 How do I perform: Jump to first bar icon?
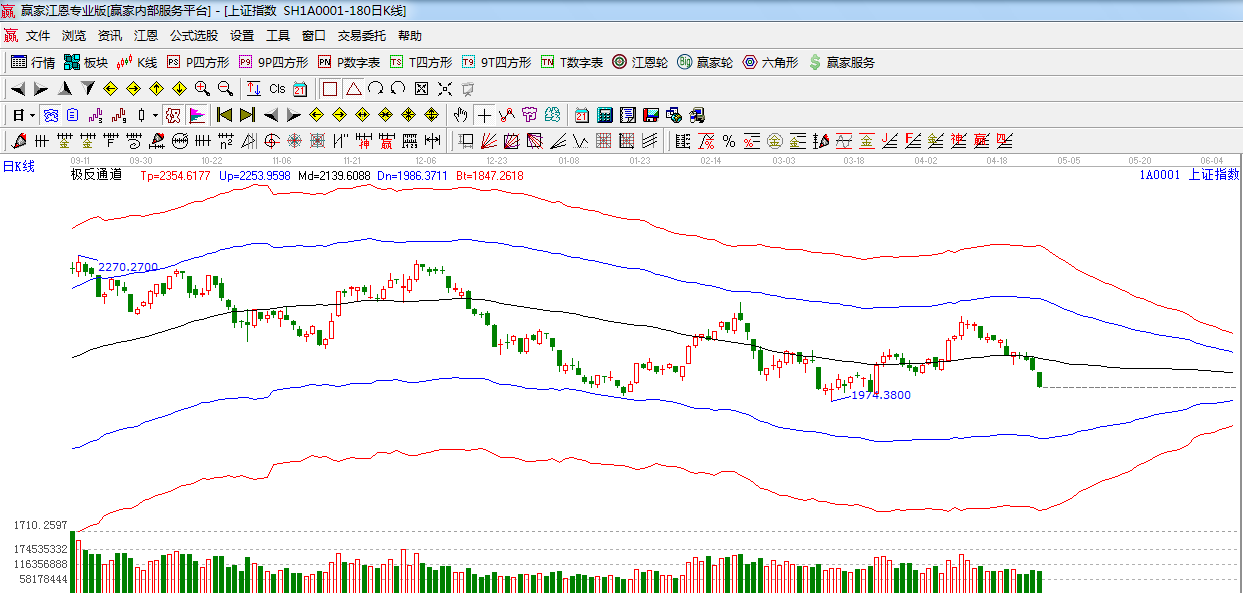(224, 114)
